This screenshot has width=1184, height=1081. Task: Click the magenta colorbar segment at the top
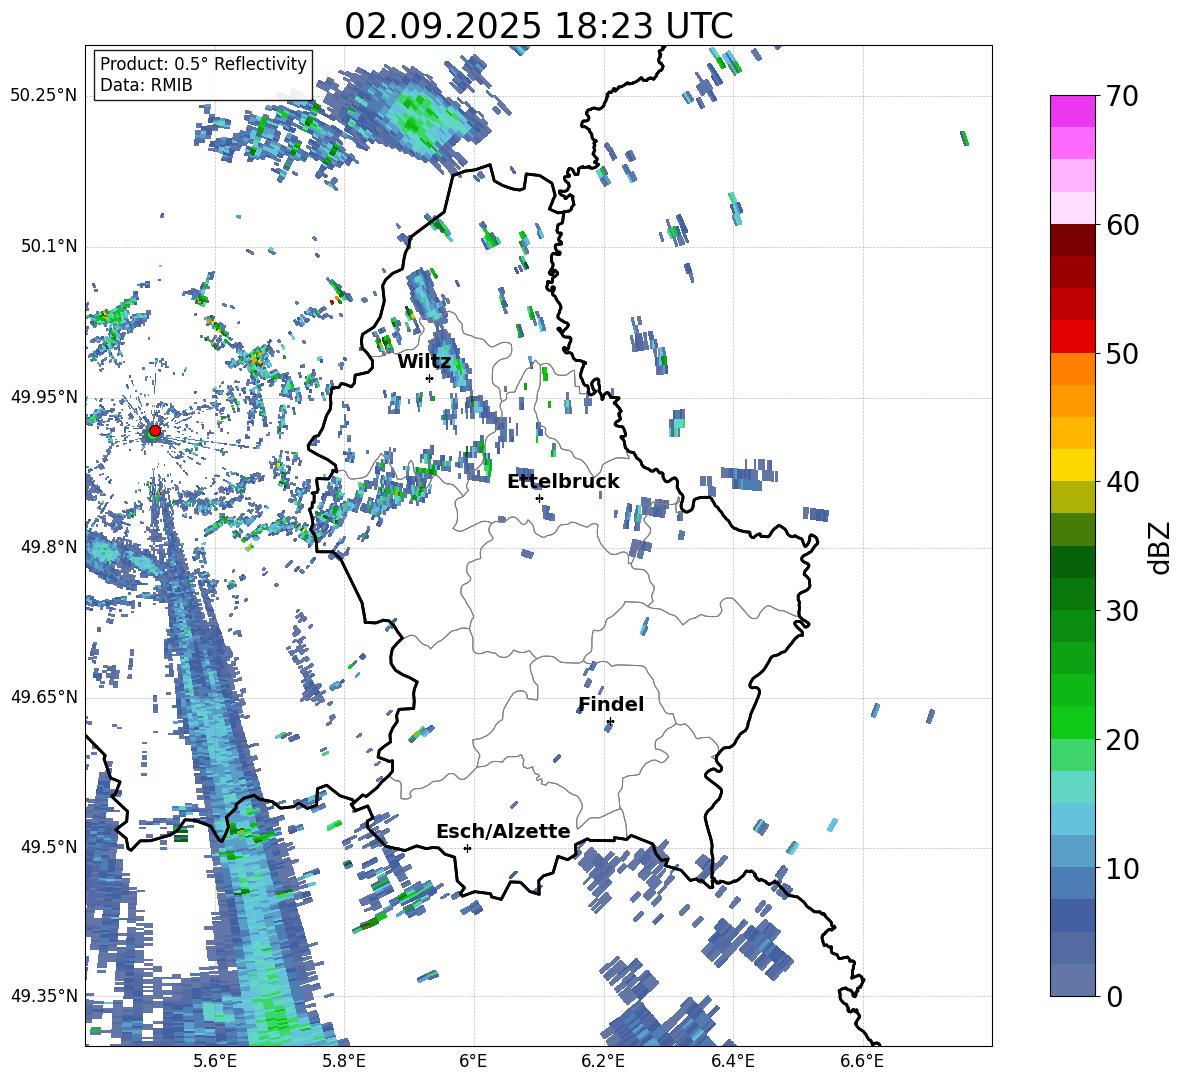1073,111
